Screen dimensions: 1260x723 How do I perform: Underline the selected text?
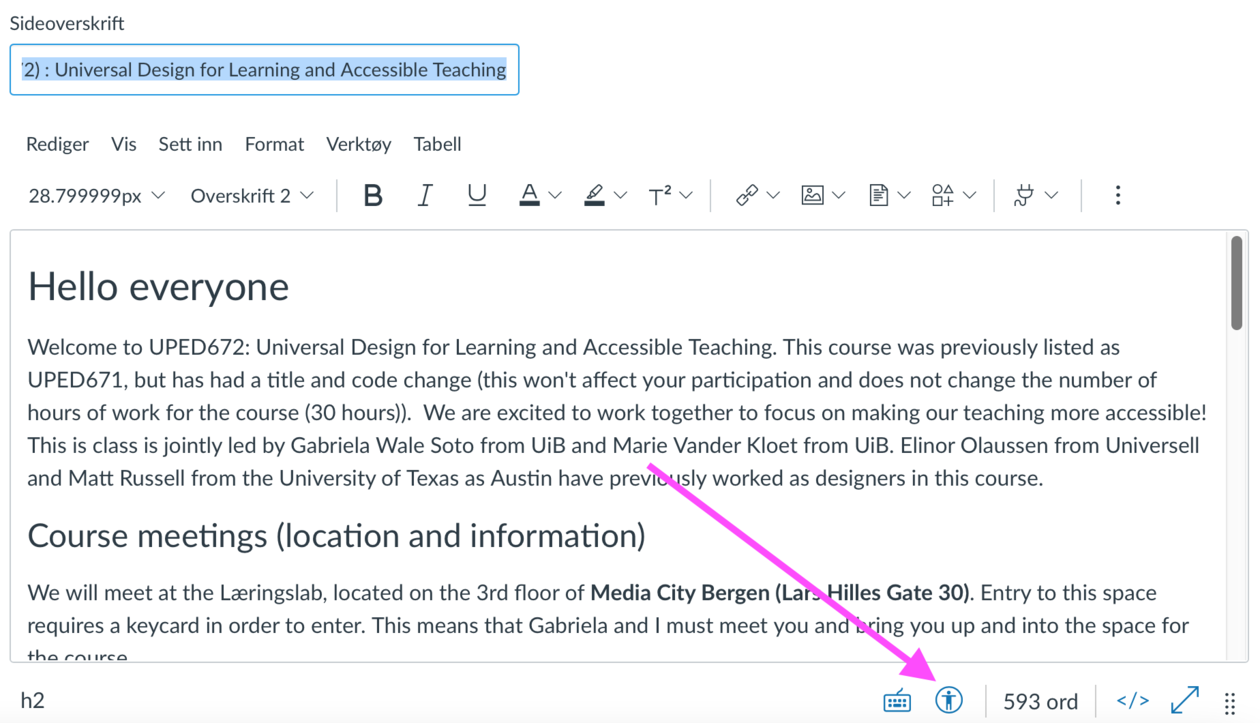coord(477,196)
